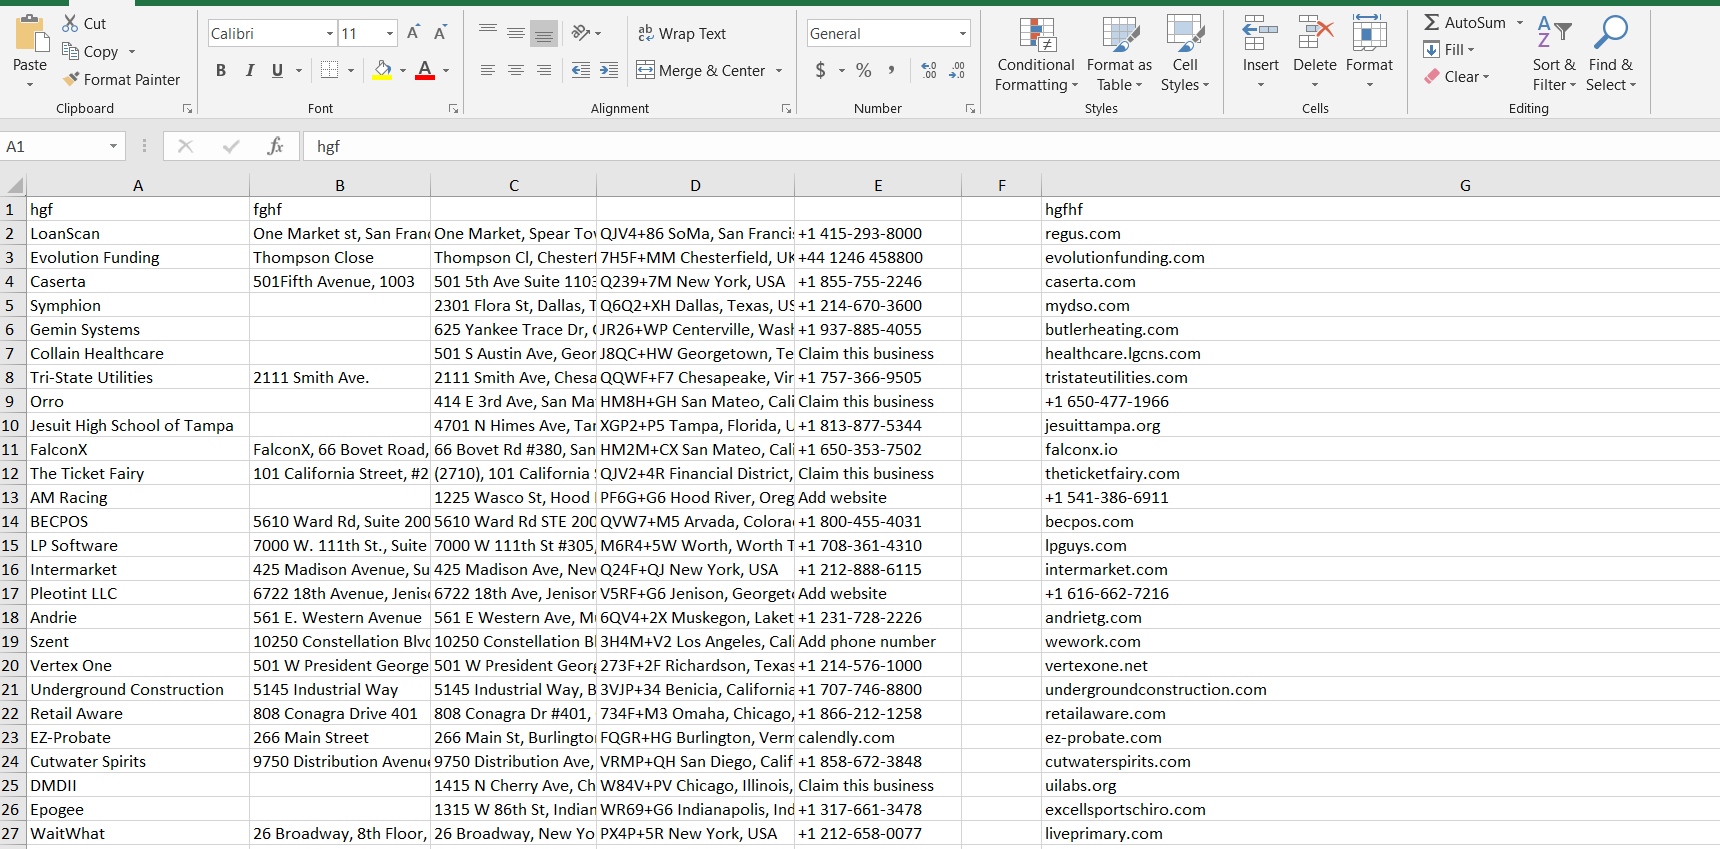
Task: Click the Insert cells icon
Action: 1260,33
